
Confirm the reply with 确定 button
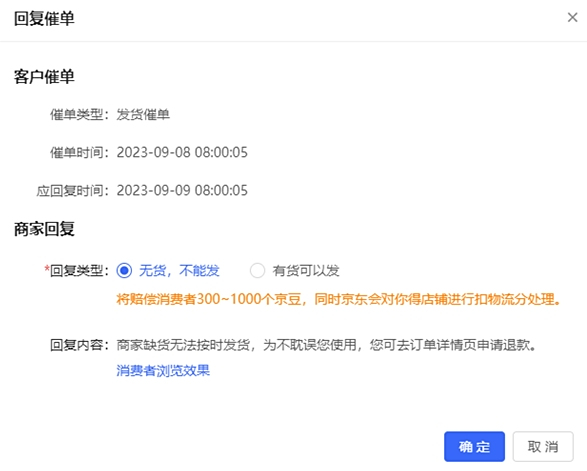[x=474, y=447]
